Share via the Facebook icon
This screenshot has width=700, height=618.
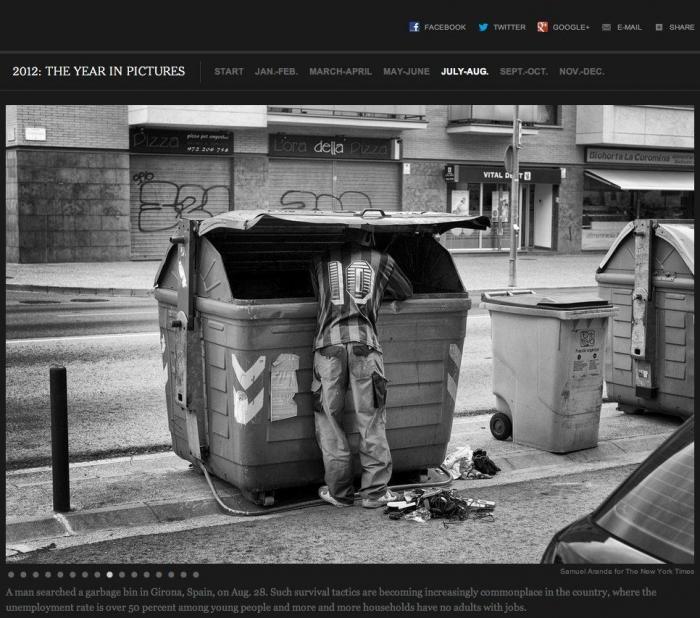pyautogui.click(x=414, y=27)
